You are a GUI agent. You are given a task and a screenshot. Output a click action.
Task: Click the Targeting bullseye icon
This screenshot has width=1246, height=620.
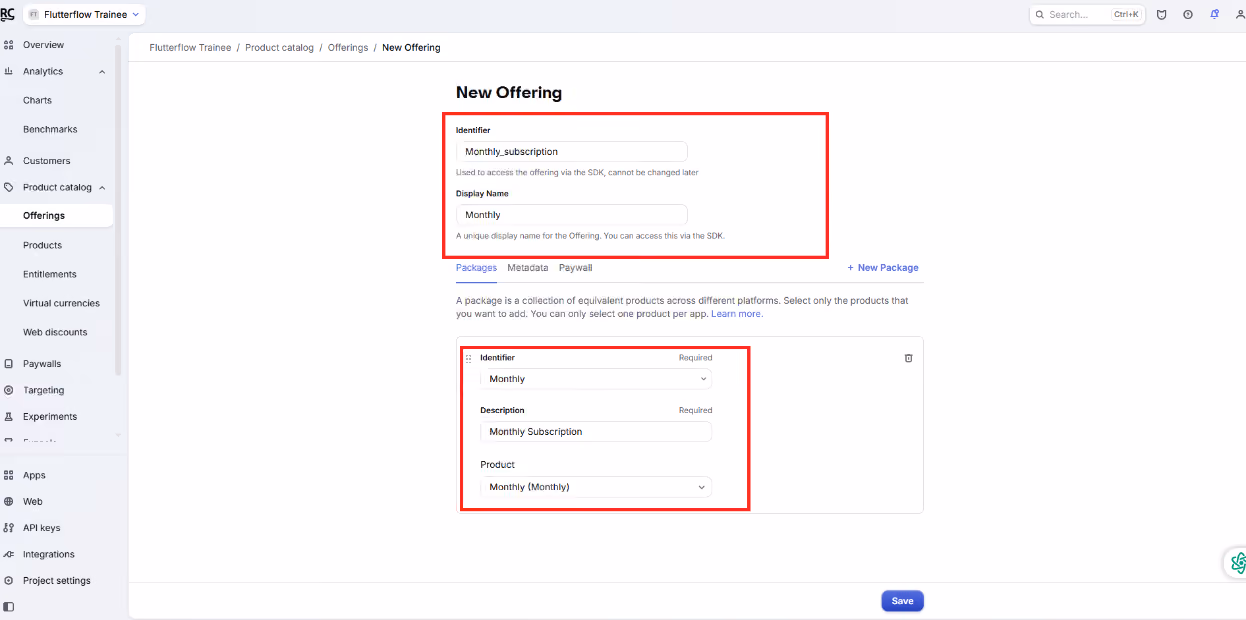(x=9, y=390)
